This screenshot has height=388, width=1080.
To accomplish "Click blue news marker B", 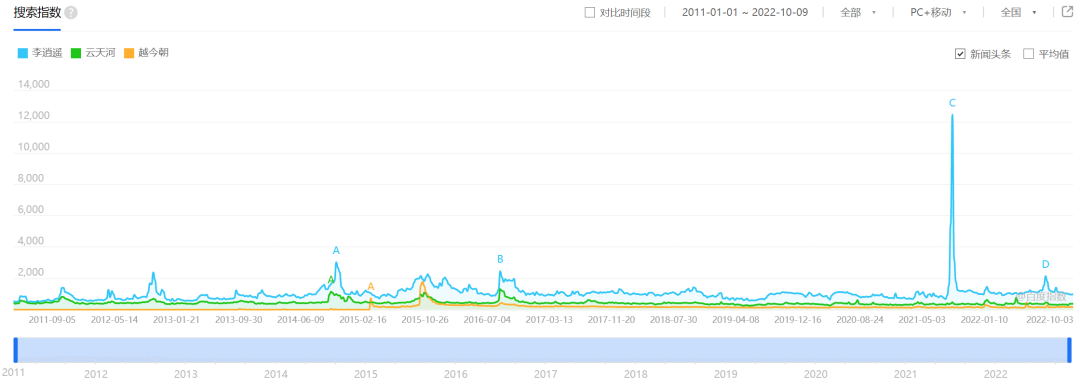I will (501, 259).
